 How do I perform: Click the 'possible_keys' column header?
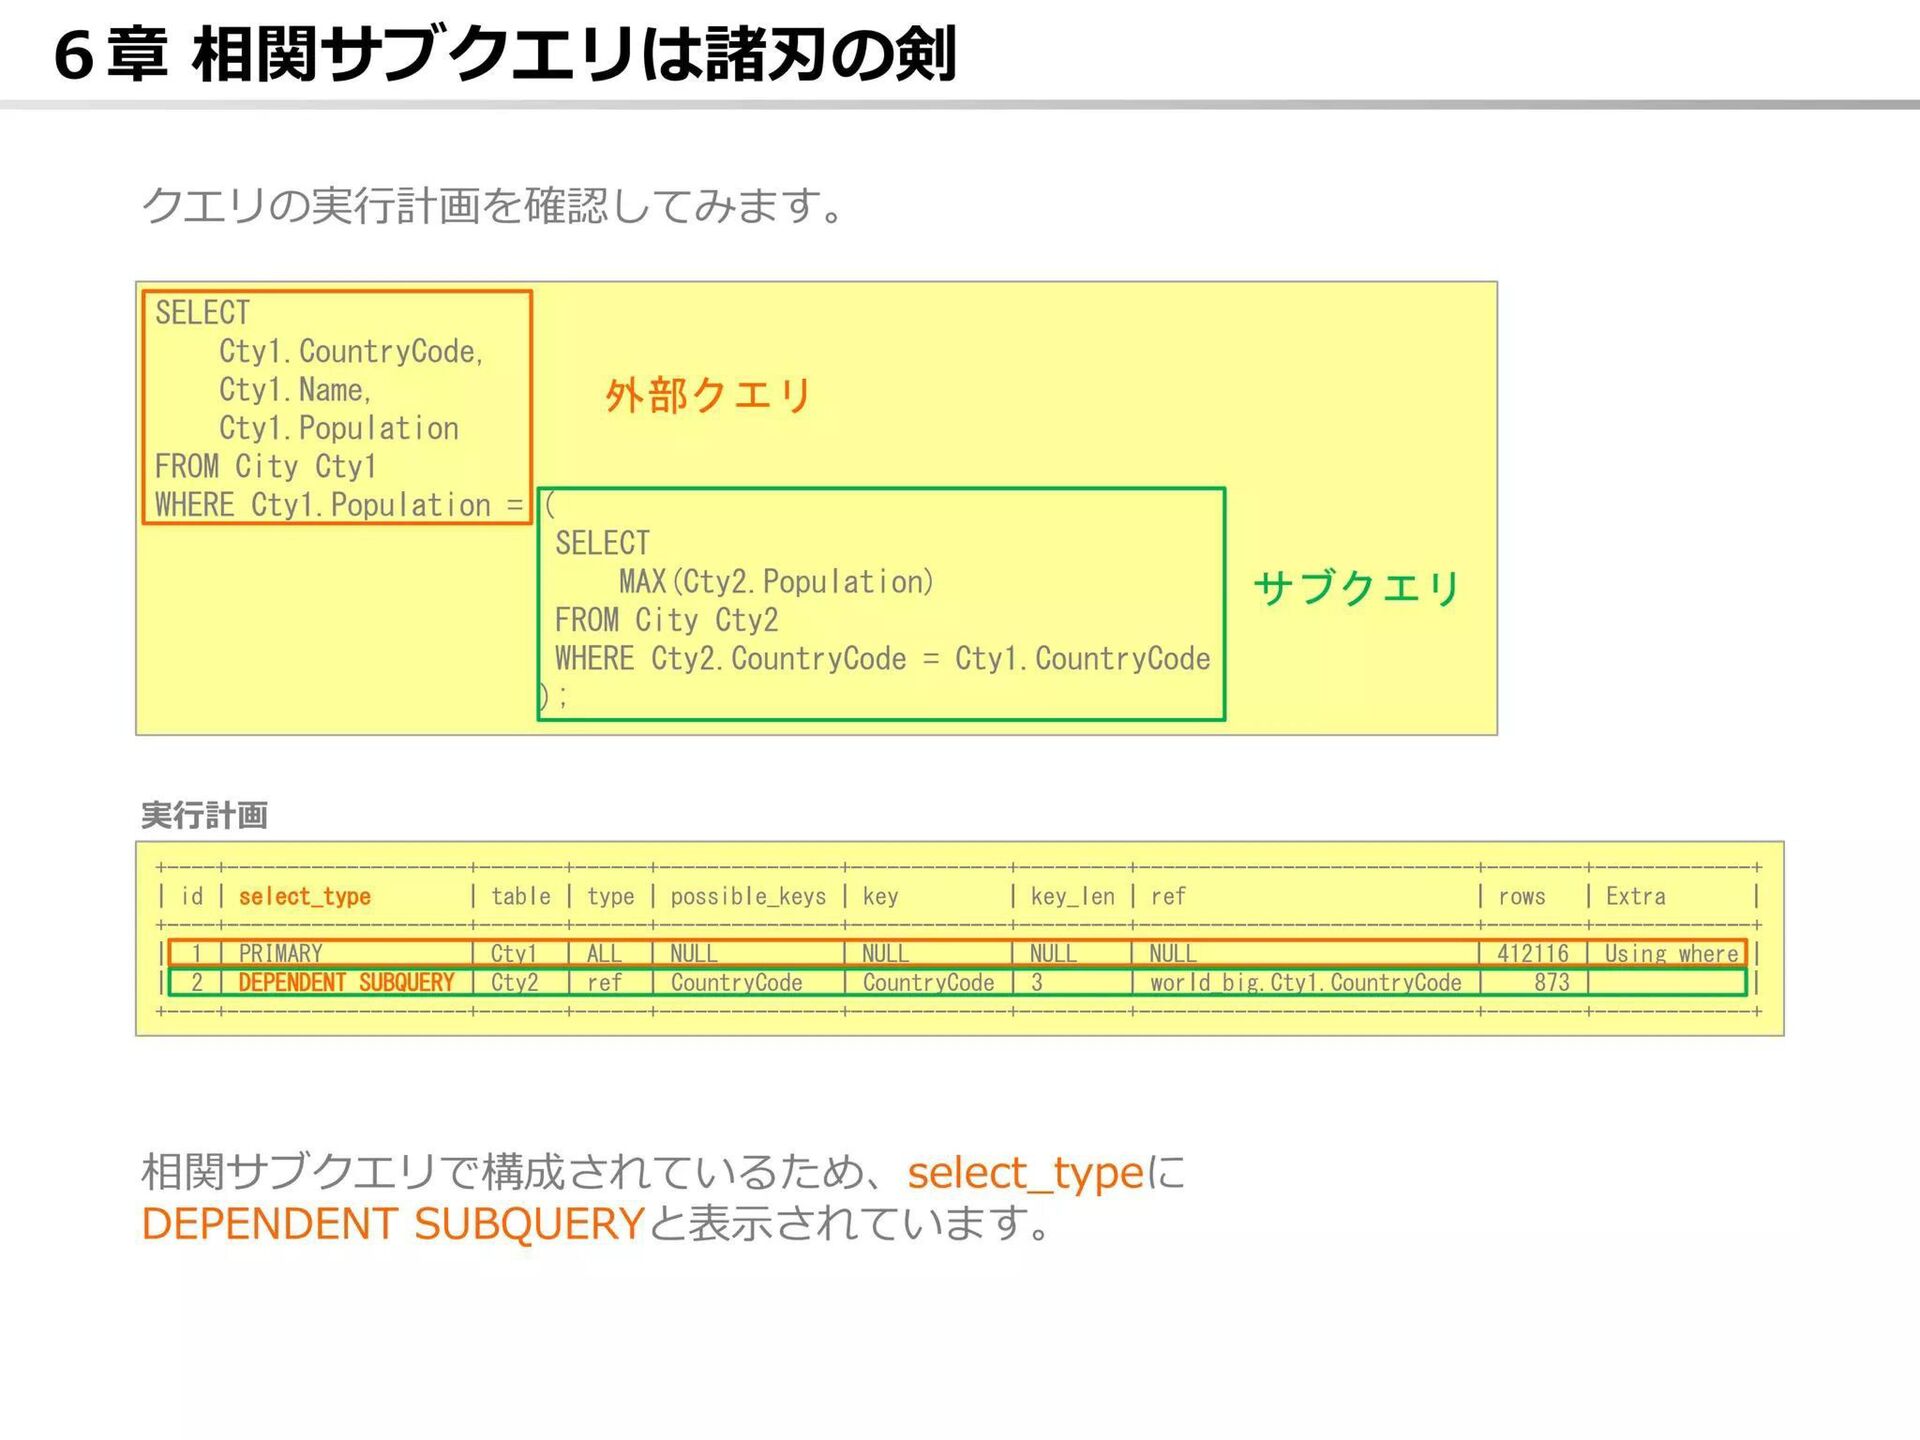(748, 897)
